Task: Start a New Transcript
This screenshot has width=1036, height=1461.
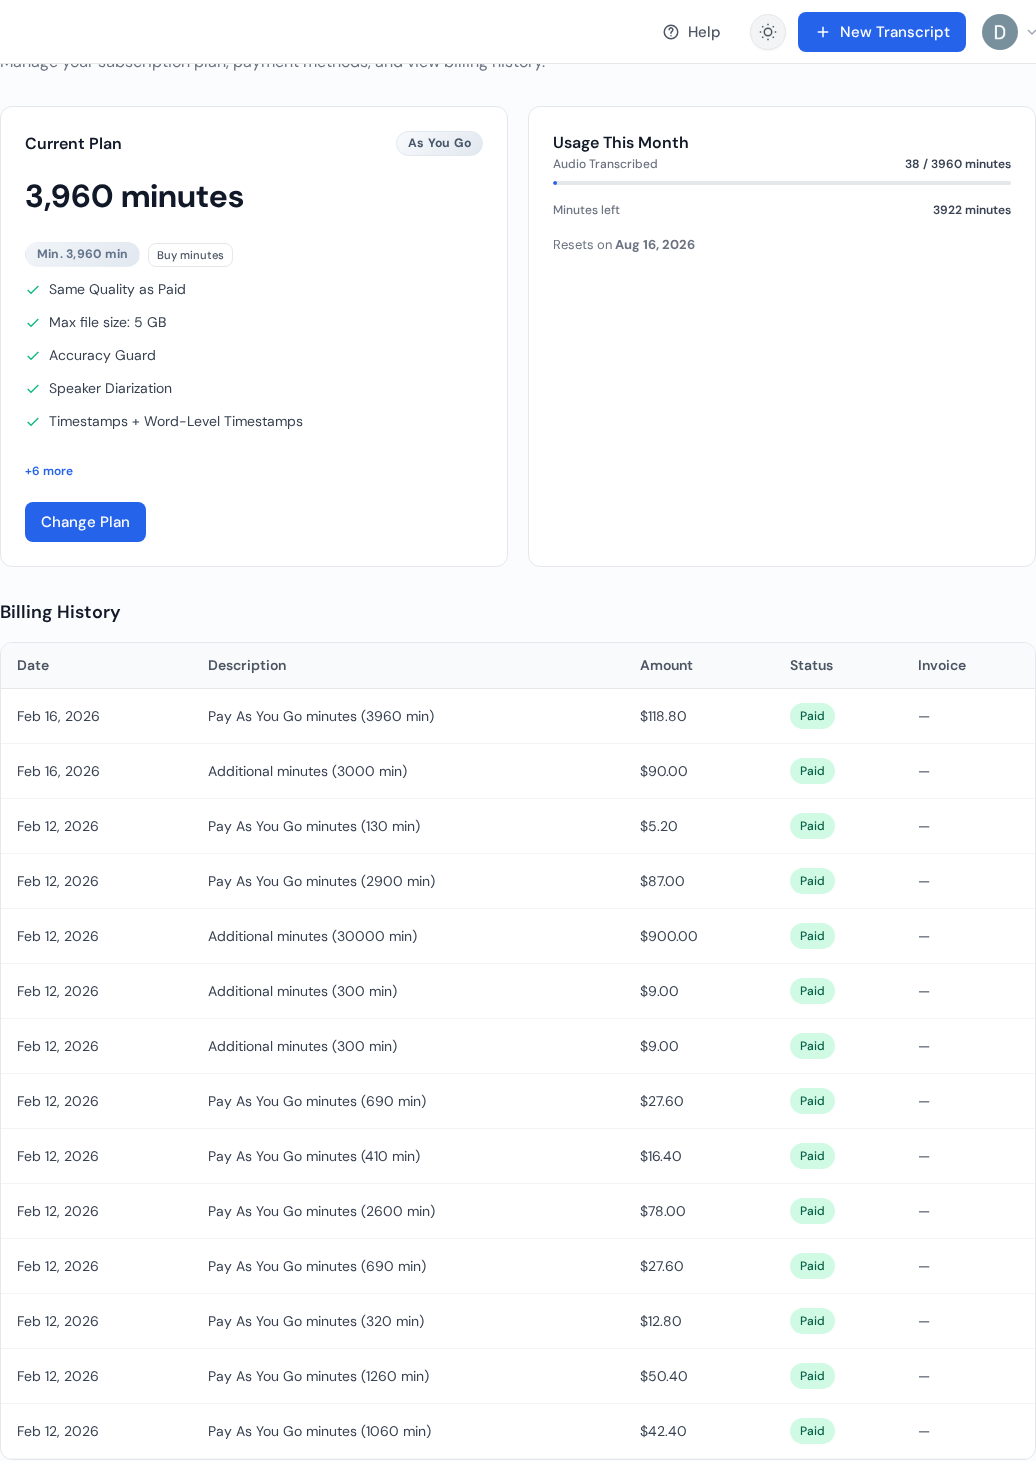Action: click(x=881, y=32)
